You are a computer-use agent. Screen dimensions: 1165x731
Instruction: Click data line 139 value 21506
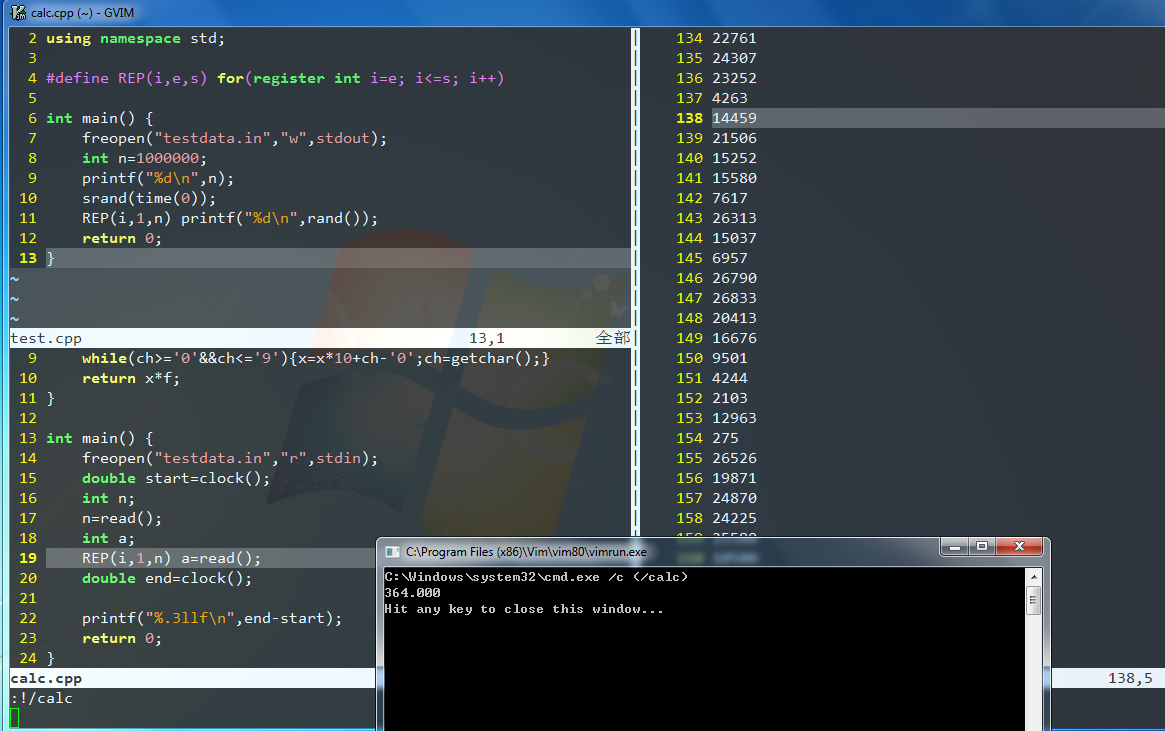click(x=734, y=139)
